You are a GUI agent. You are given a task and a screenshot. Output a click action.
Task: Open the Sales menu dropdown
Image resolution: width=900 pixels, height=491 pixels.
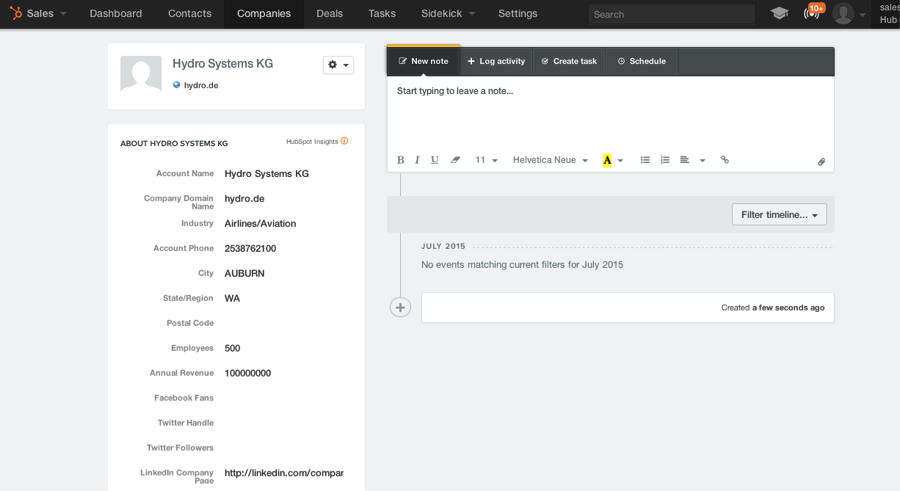[46, 13]
